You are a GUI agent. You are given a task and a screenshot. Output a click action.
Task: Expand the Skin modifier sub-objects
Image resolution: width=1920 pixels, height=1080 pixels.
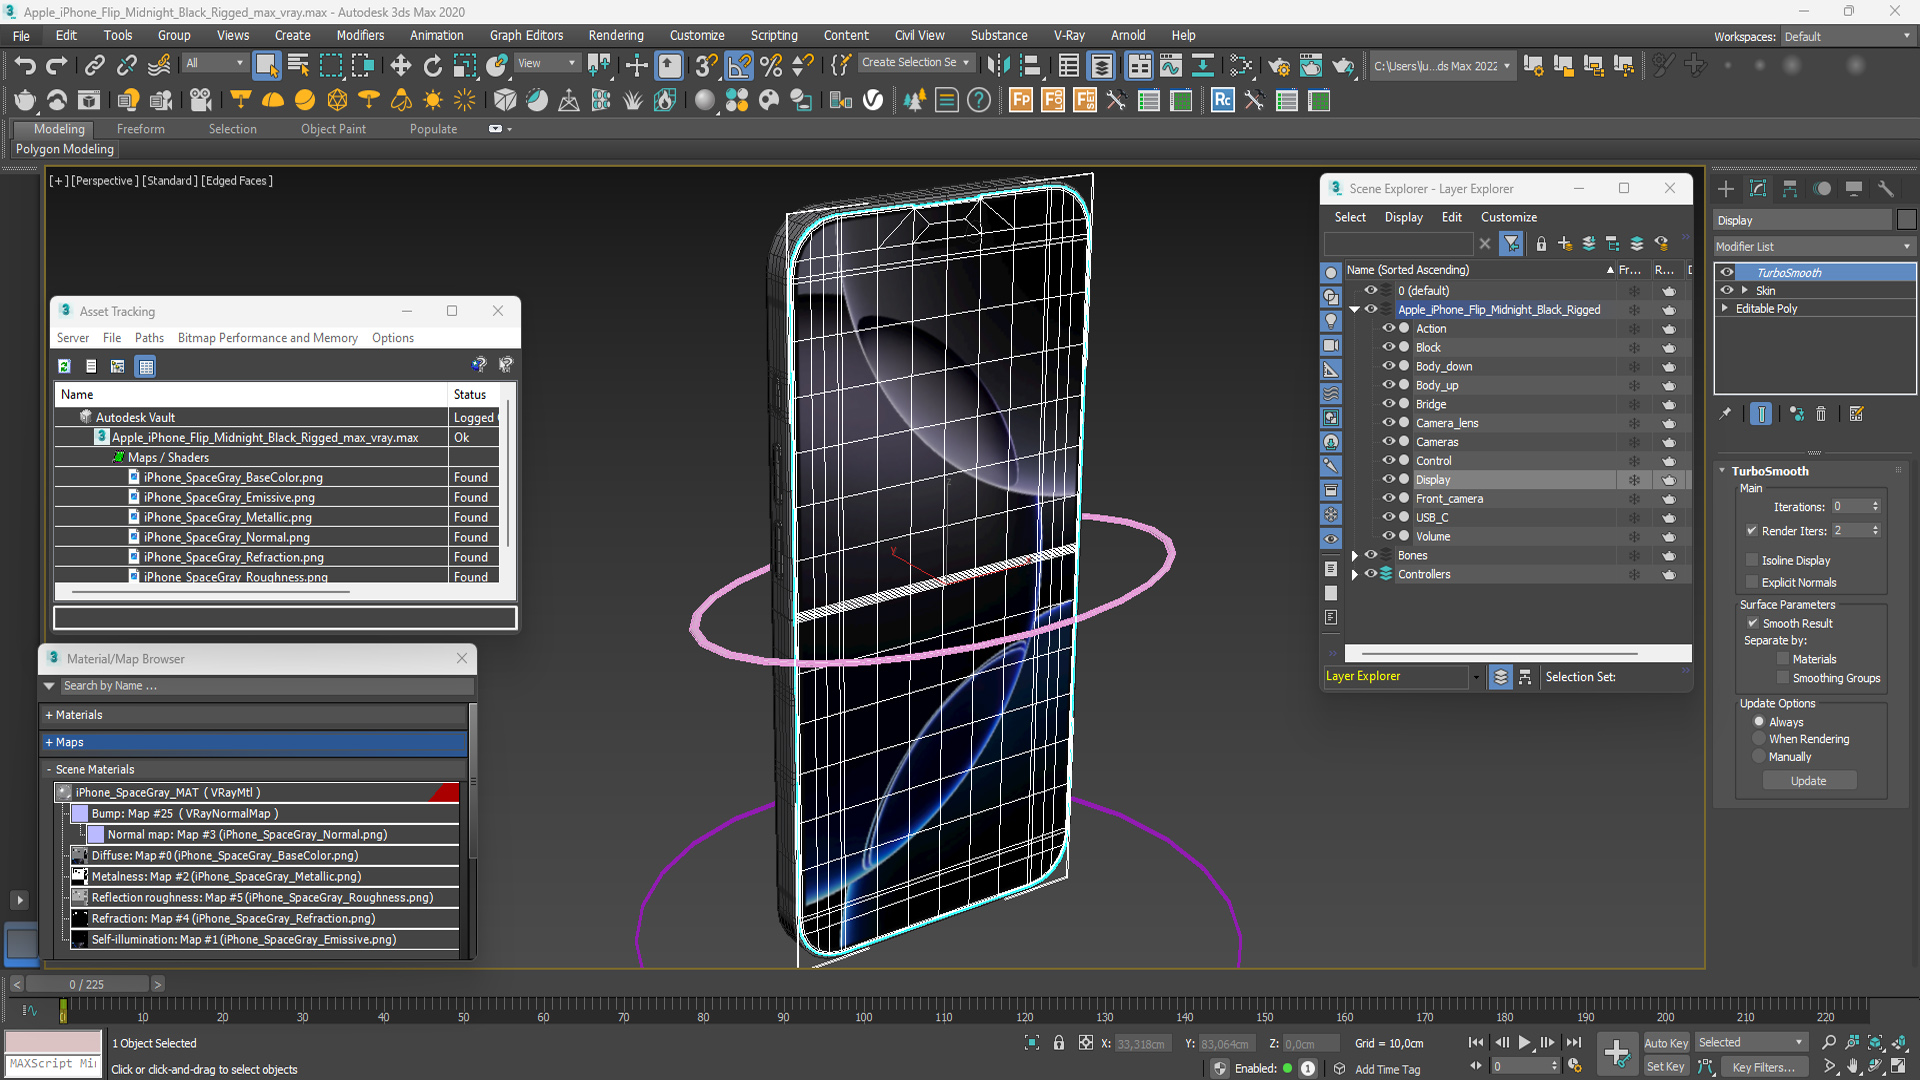pos(1745,291)
